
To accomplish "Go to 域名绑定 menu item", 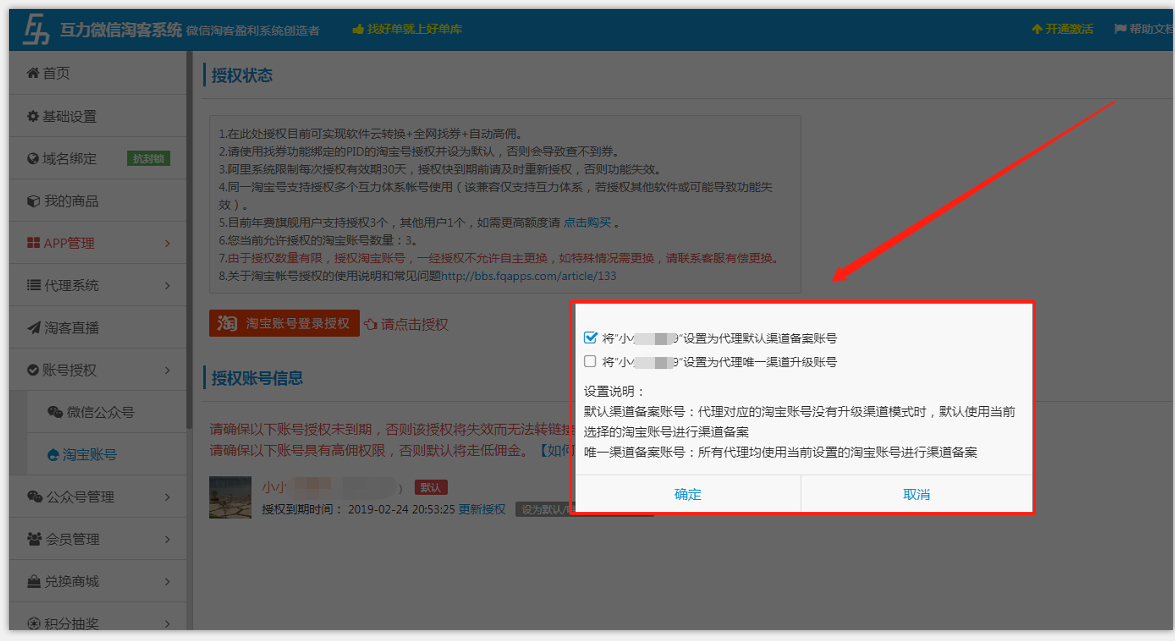I will 97,158.
